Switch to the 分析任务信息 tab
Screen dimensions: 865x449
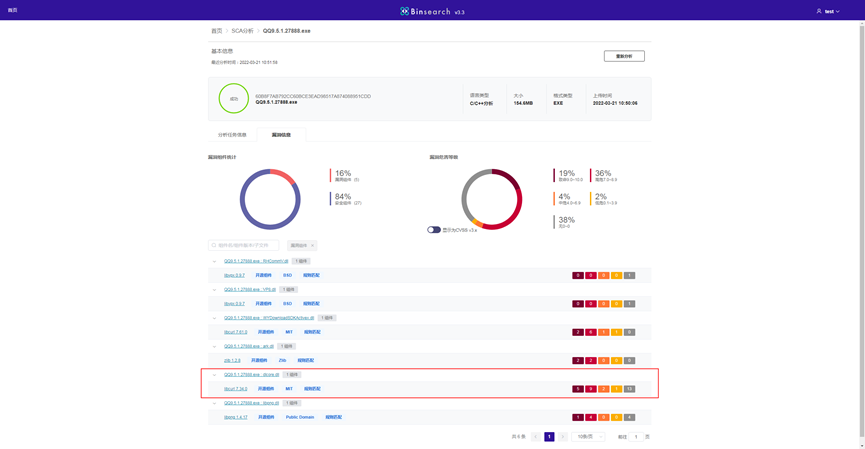point(232,135)
